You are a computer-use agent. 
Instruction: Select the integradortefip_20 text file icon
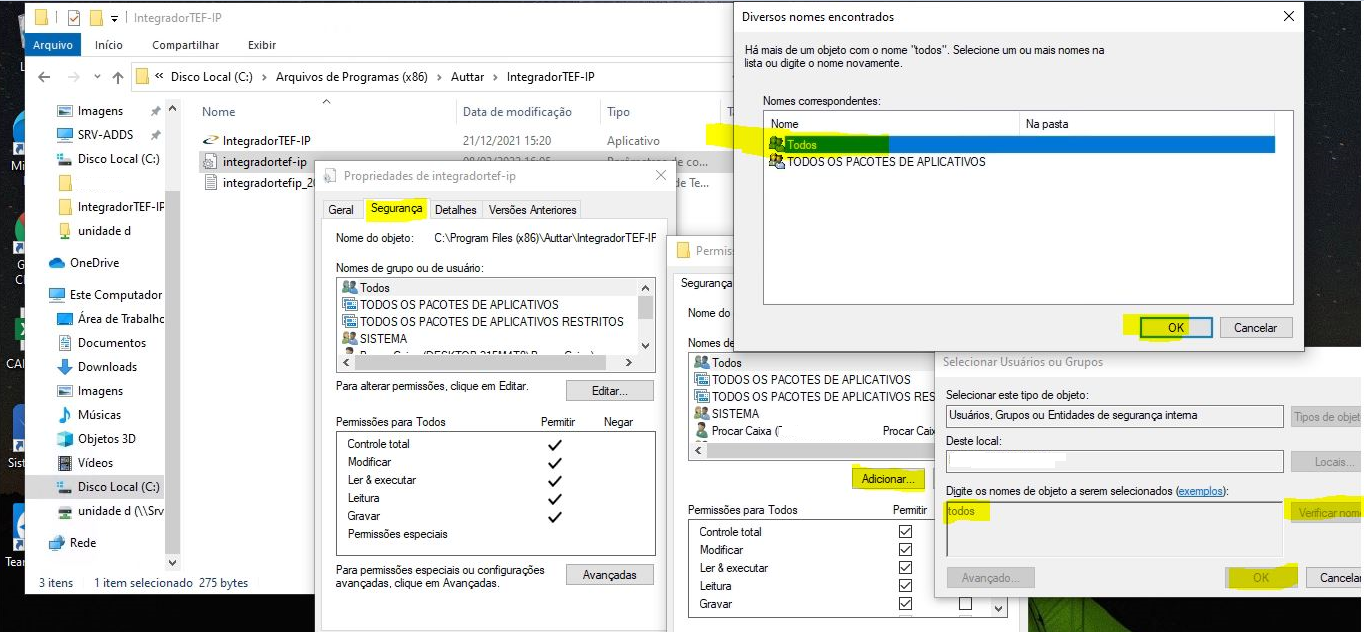210,183
